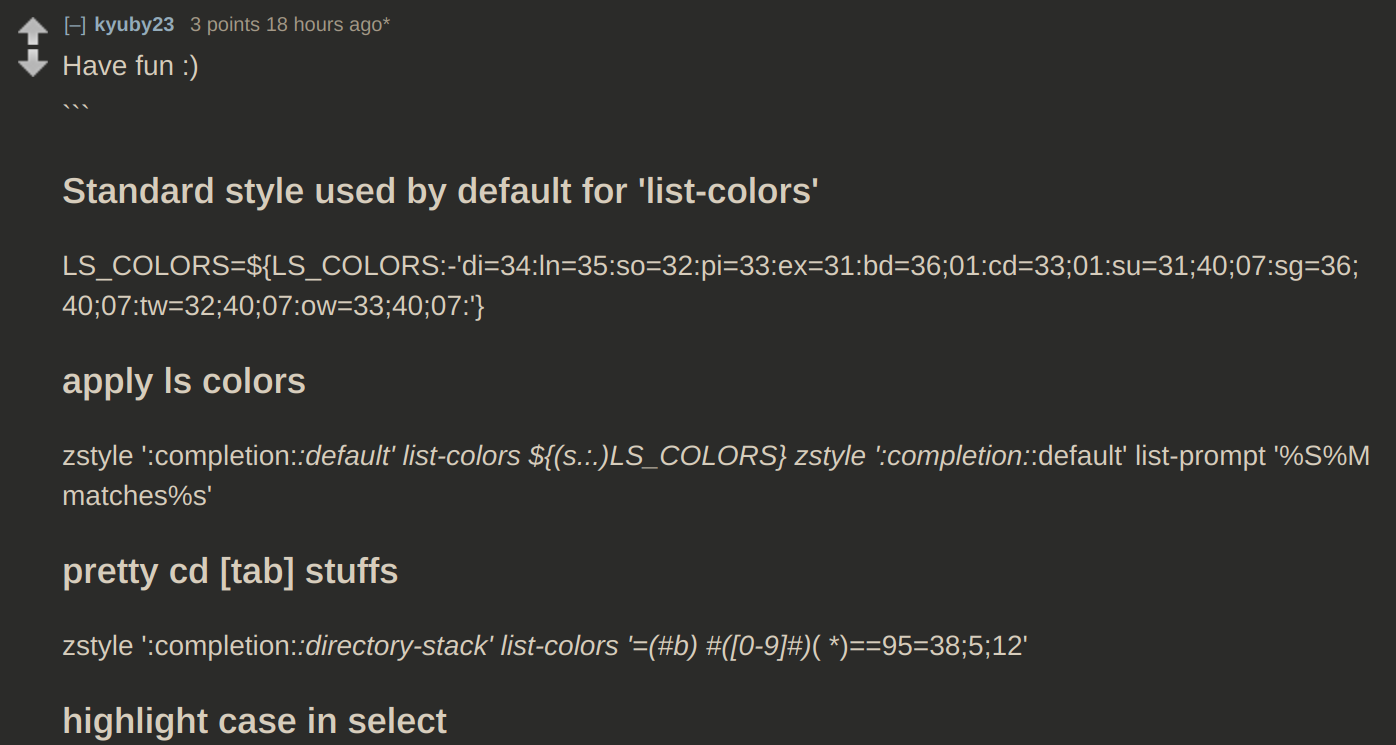Select 'Standard style used by default' heading
Image resolution: width=1396 pixels, height=745 pixels.
tap(441, 190)
